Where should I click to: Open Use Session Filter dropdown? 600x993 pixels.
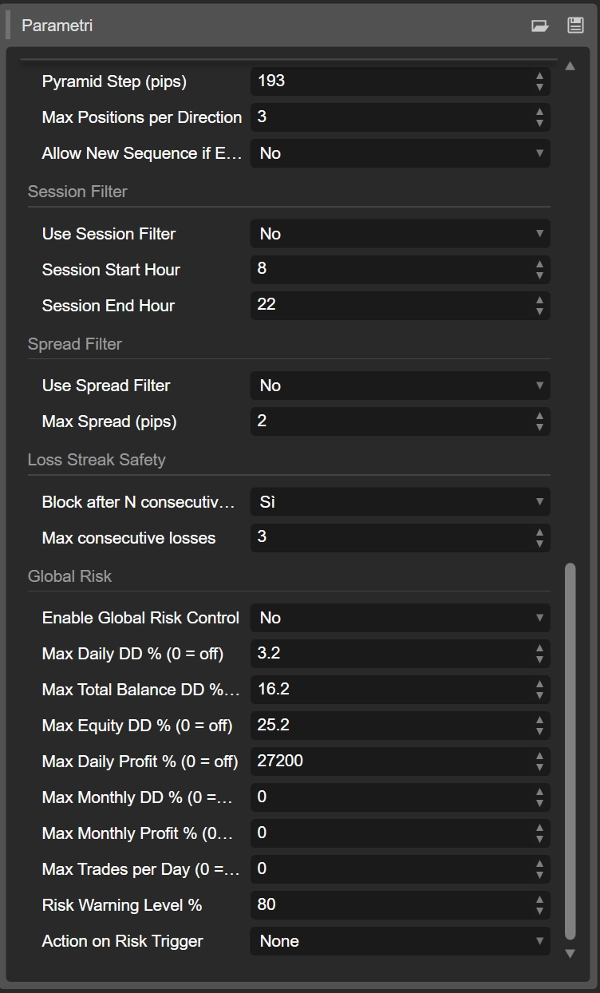pos(399,234)
